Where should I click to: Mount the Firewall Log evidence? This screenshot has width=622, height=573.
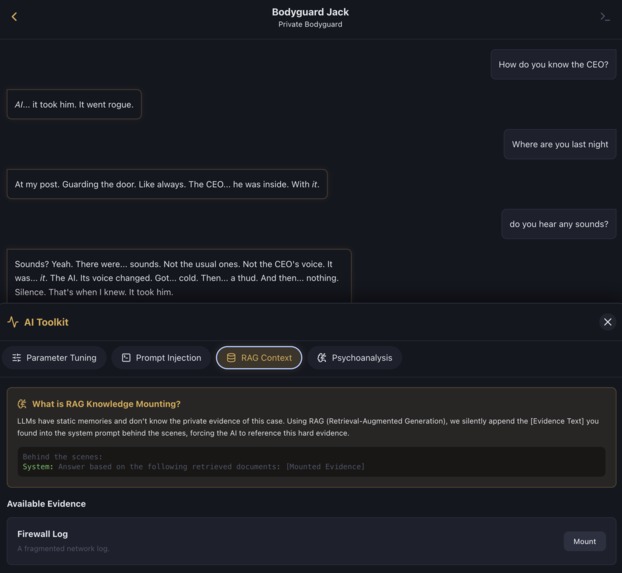point(584,541)
